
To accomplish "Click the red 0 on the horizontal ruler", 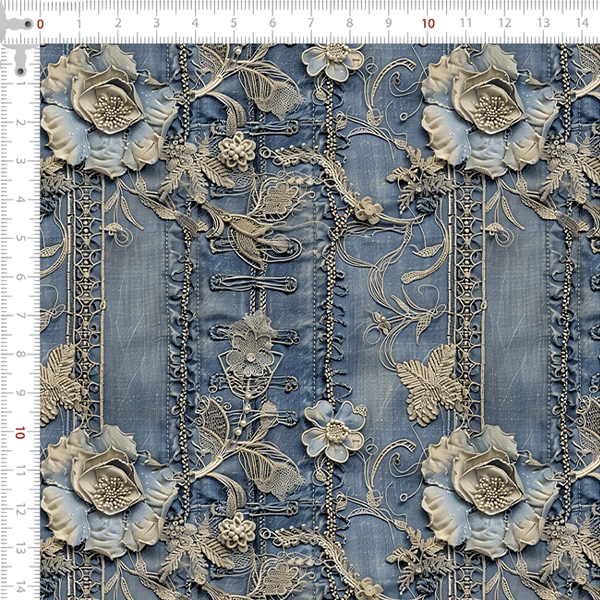I will coord(40,23).
